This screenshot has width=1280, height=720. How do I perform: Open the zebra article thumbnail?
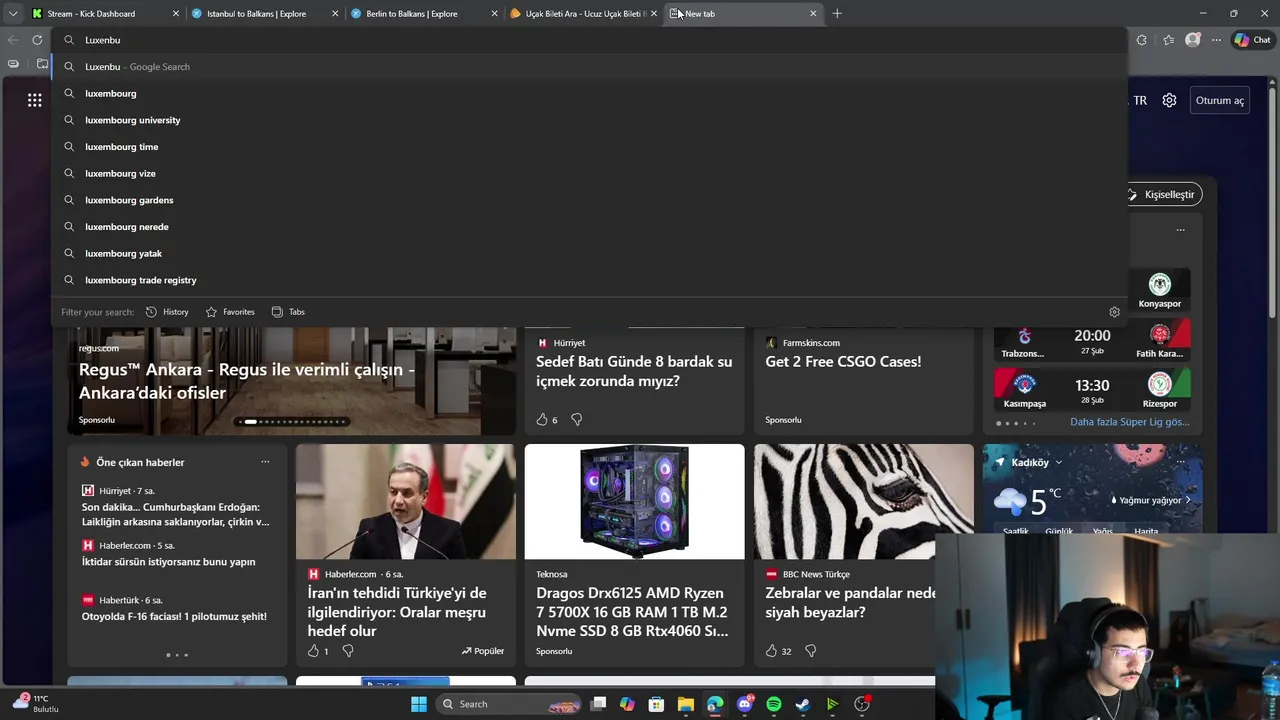click(863, 502)
